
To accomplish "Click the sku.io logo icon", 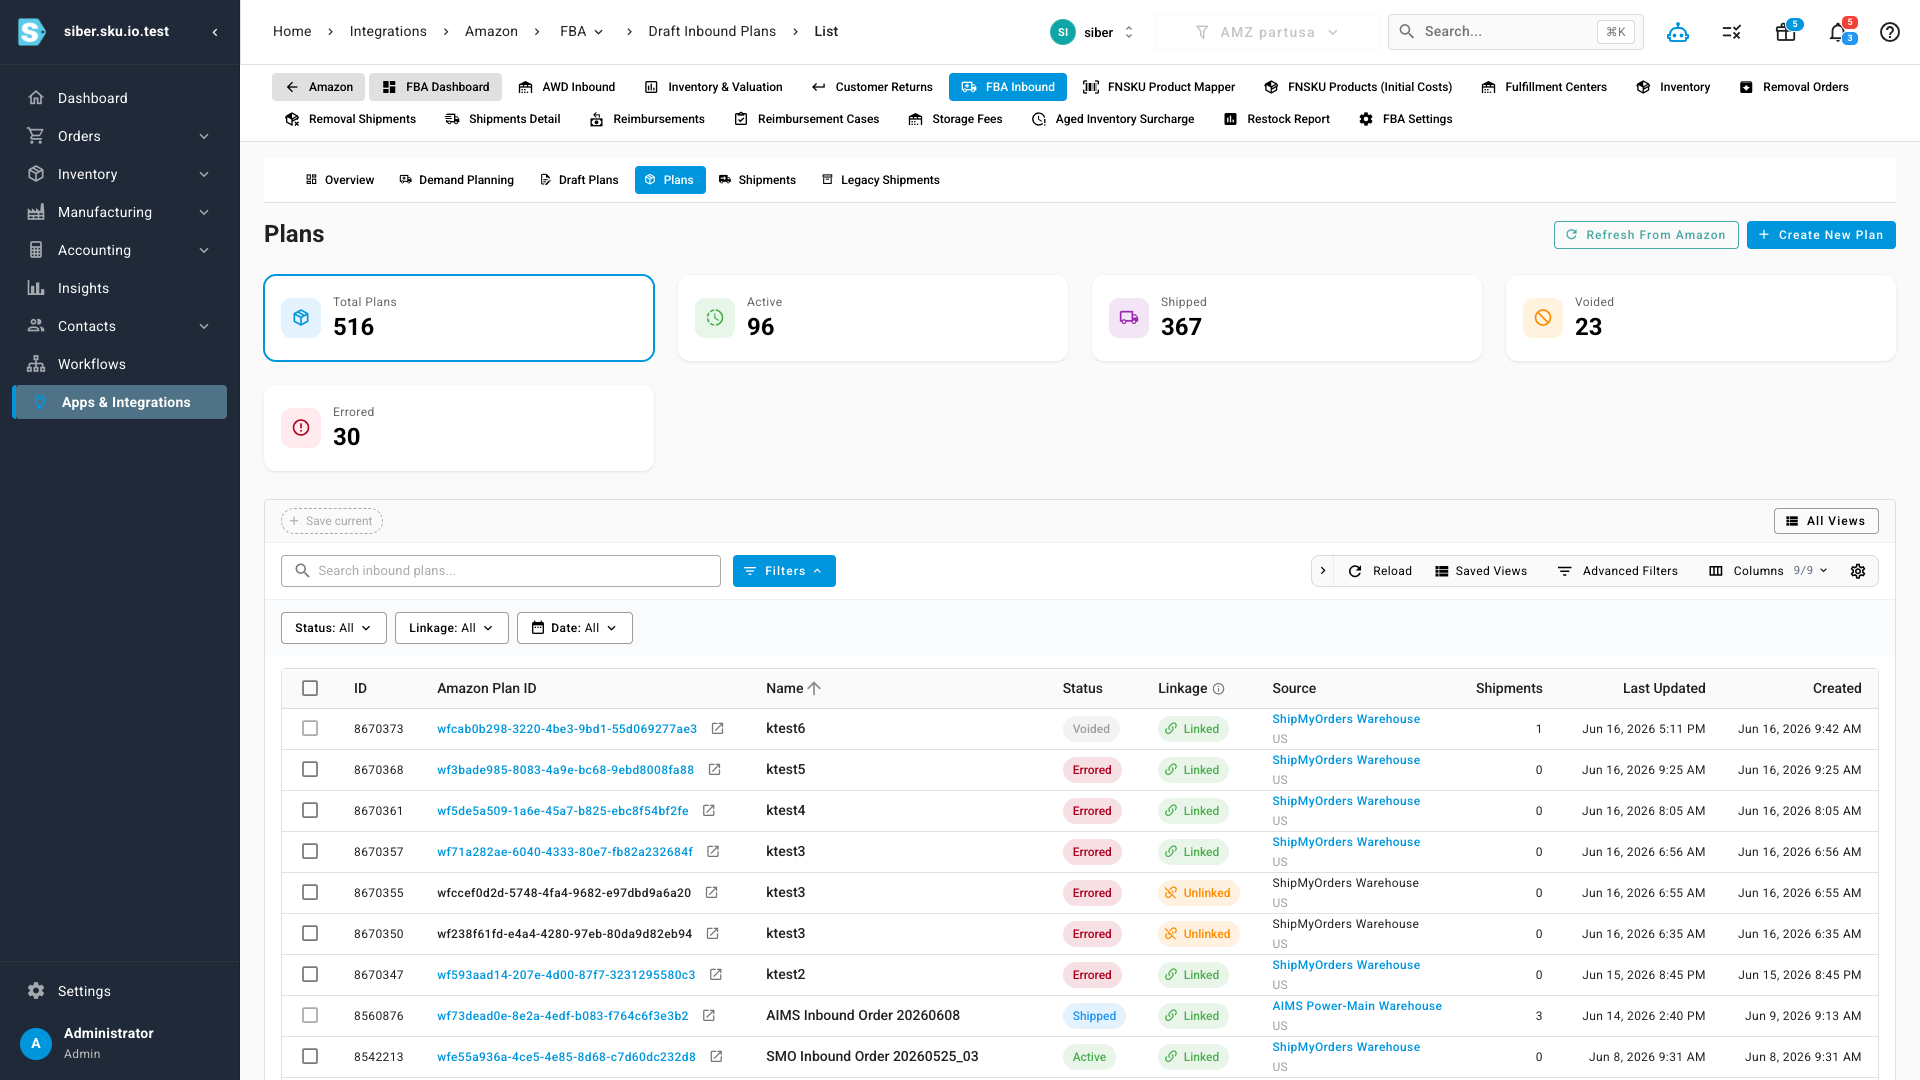I will [x=32, y=32].
